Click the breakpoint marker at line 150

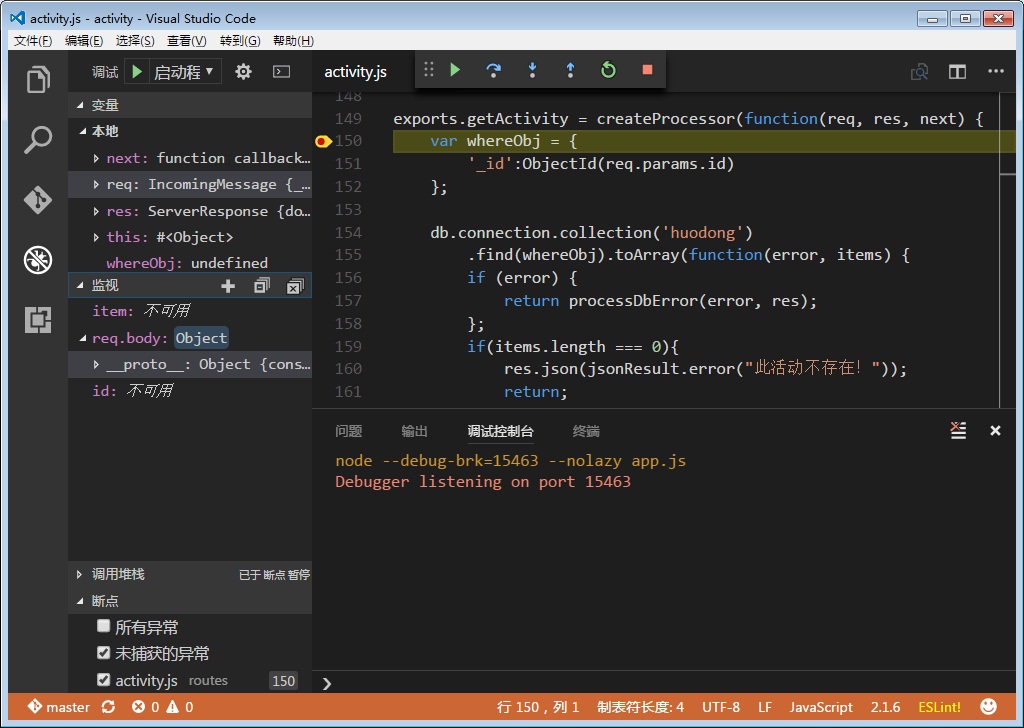[323, 141]
